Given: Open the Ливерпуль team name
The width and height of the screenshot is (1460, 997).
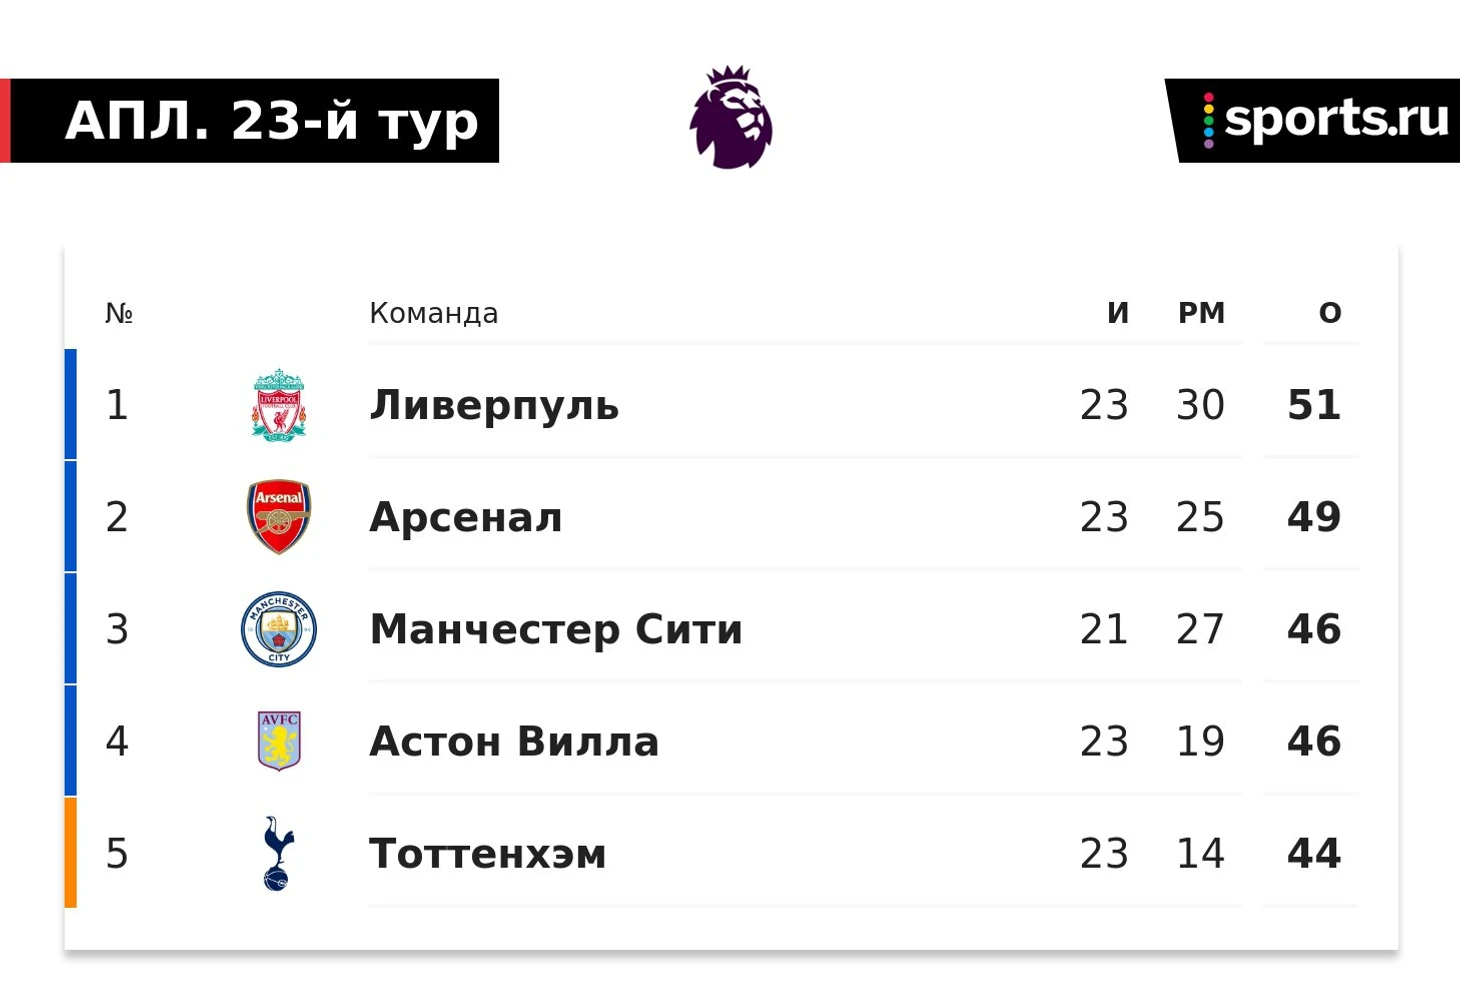Looking at the screenshot, I should (494, 405).
